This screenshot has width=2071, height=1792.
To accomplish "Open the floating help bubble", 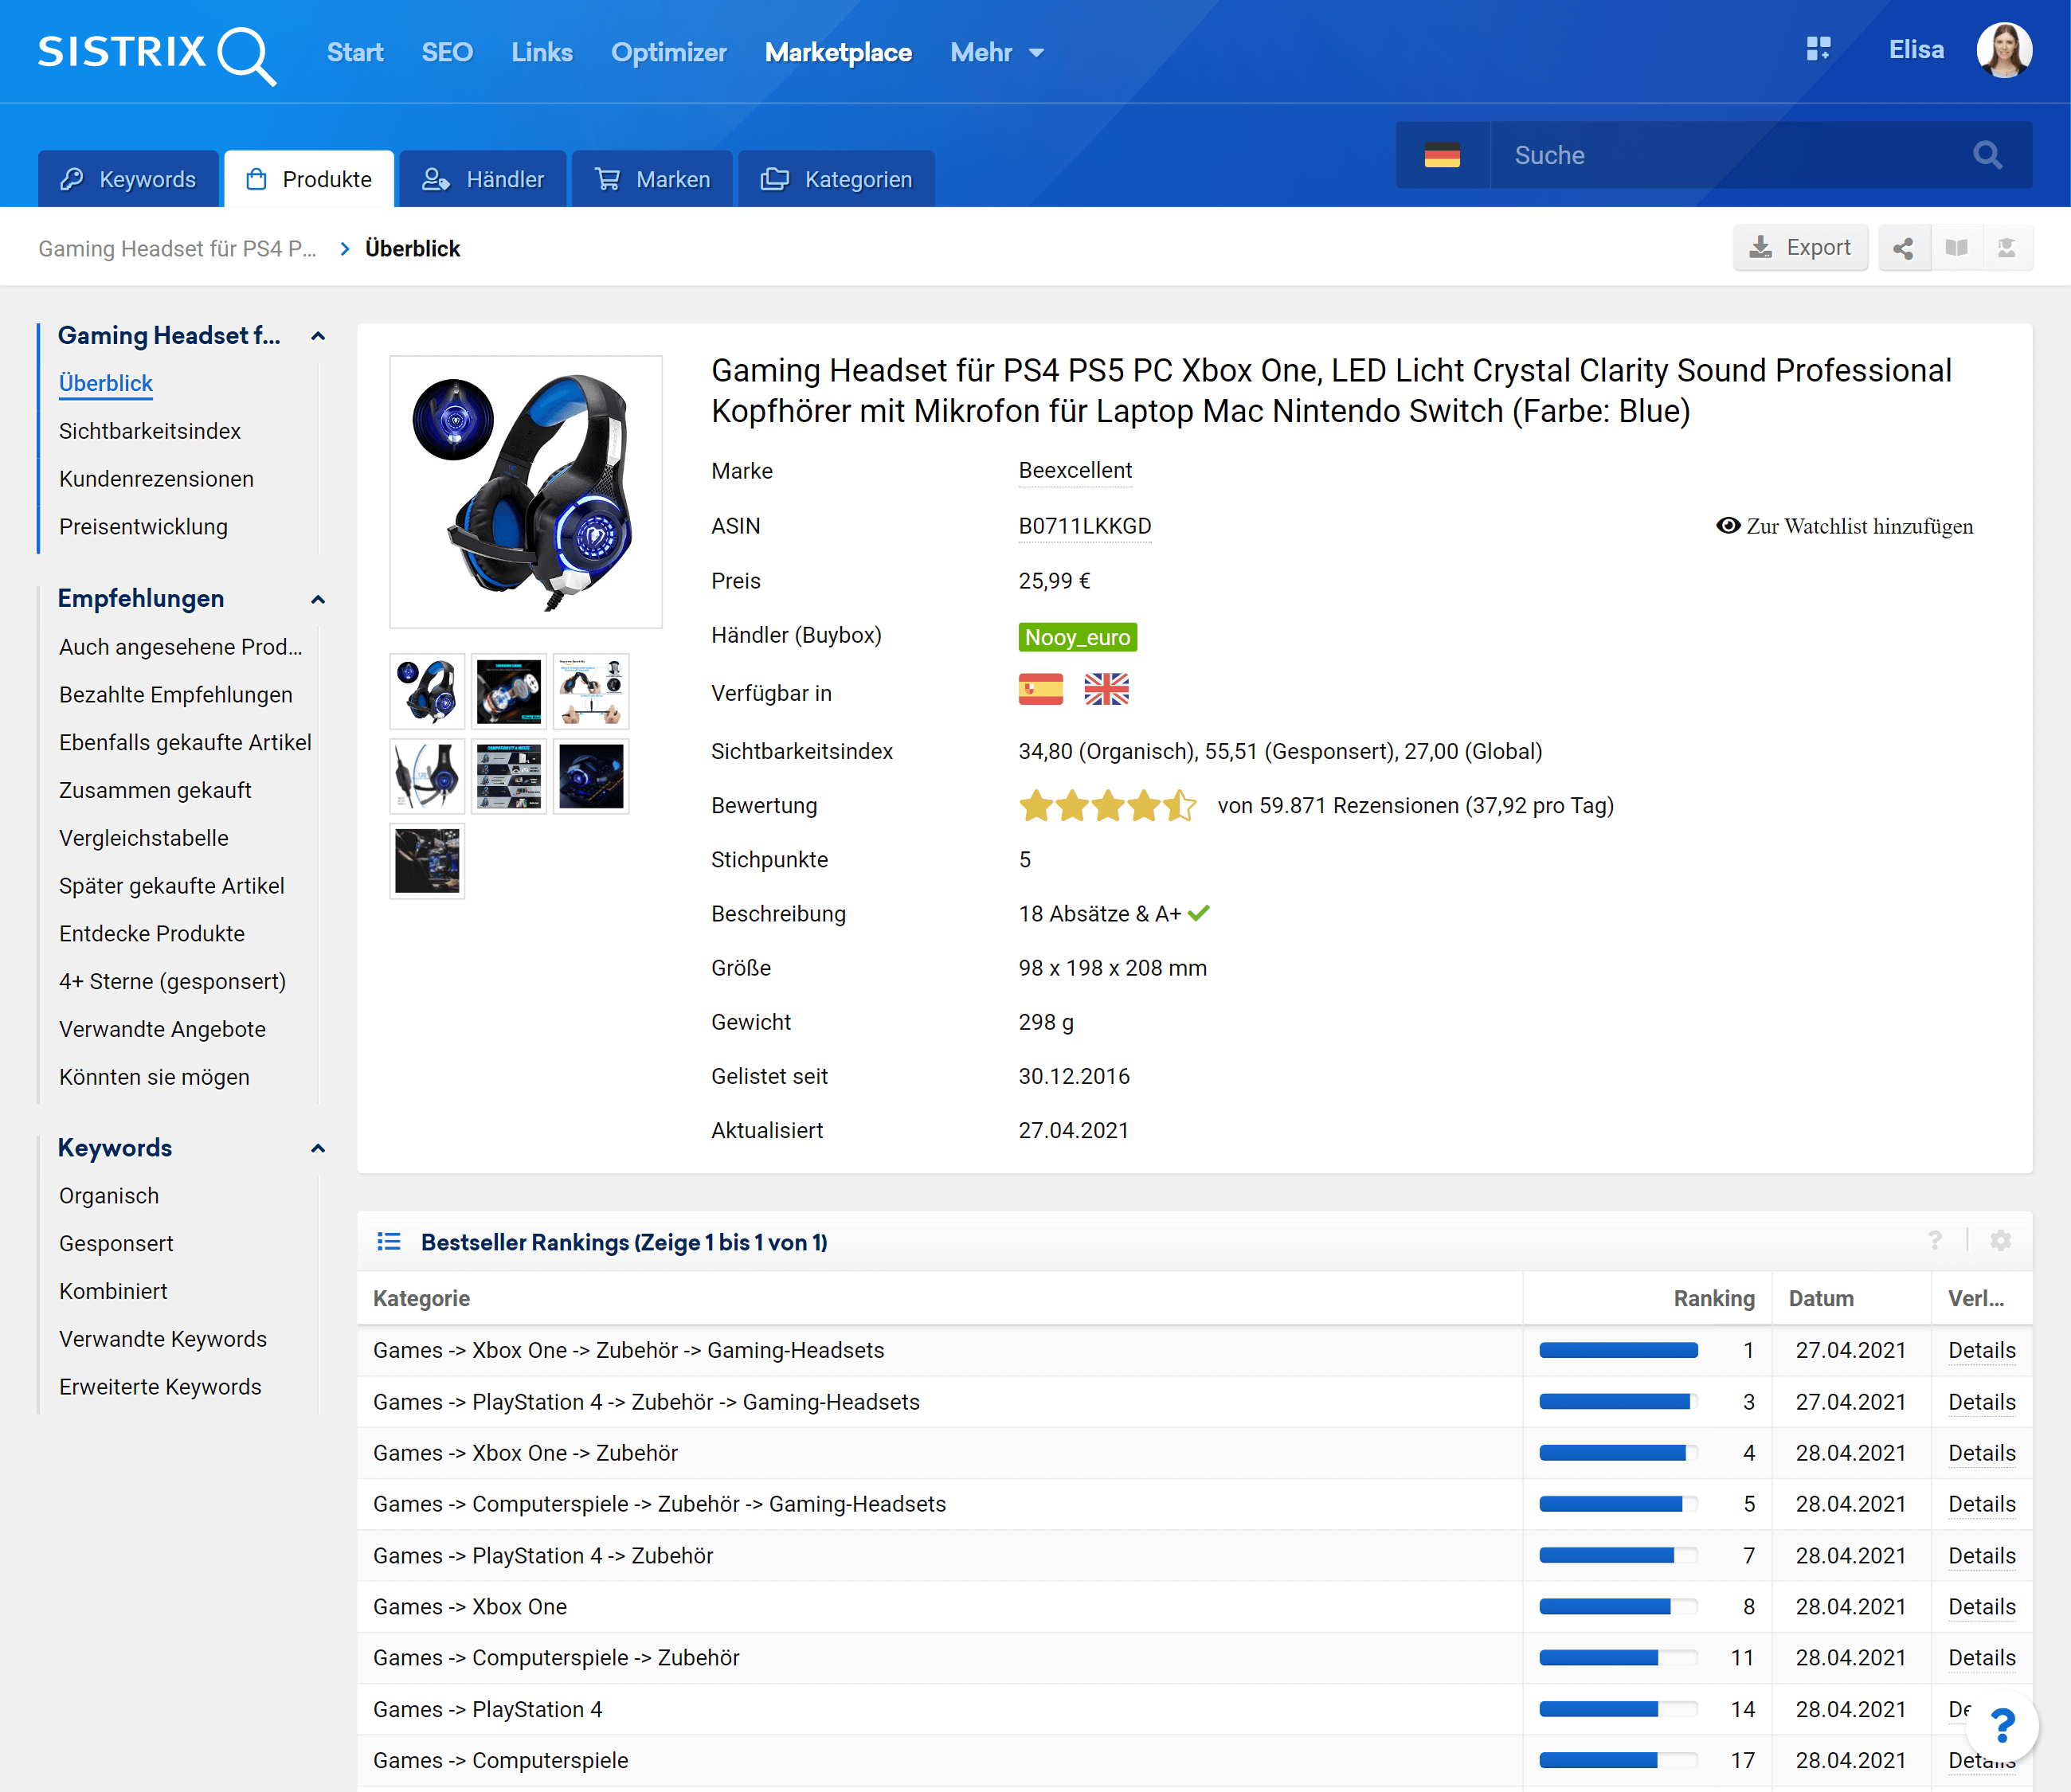I will pyautogui.click(x=2002, y=1725).
